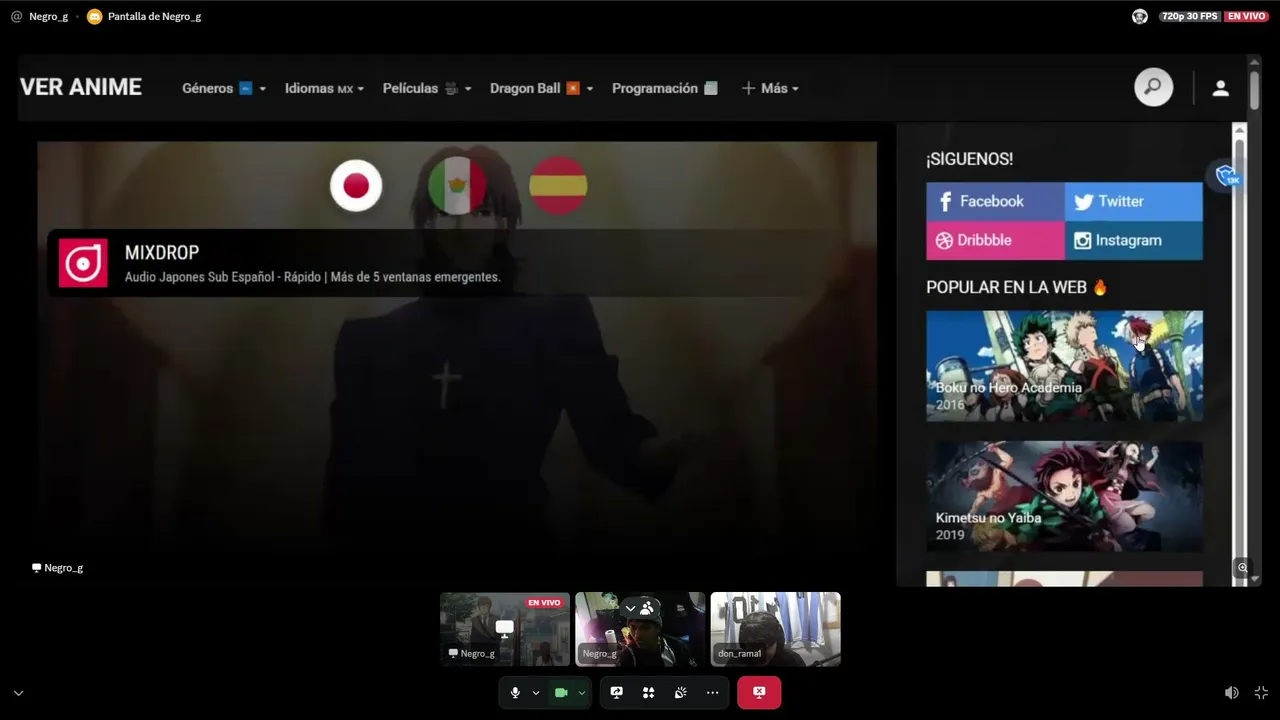Select the Spanish flag audio option
Screen dimensions: 1280x720
click(558, 186)
